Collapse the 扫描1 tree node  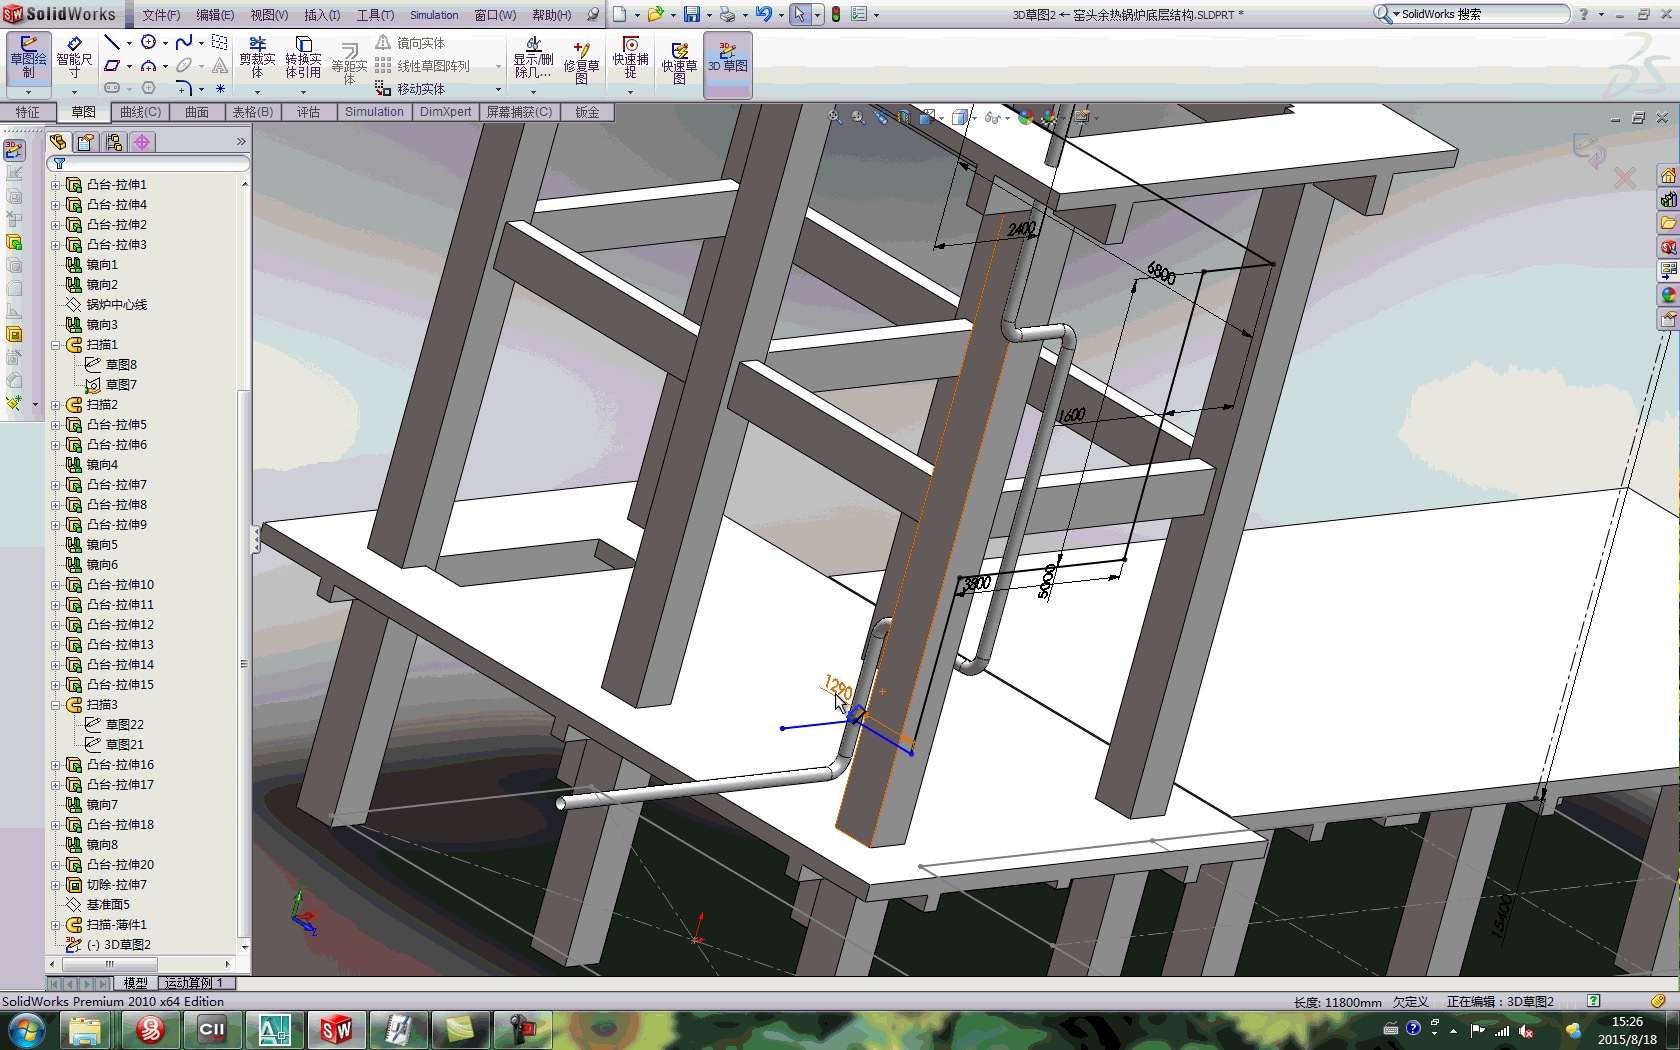(x=56, y=345)
